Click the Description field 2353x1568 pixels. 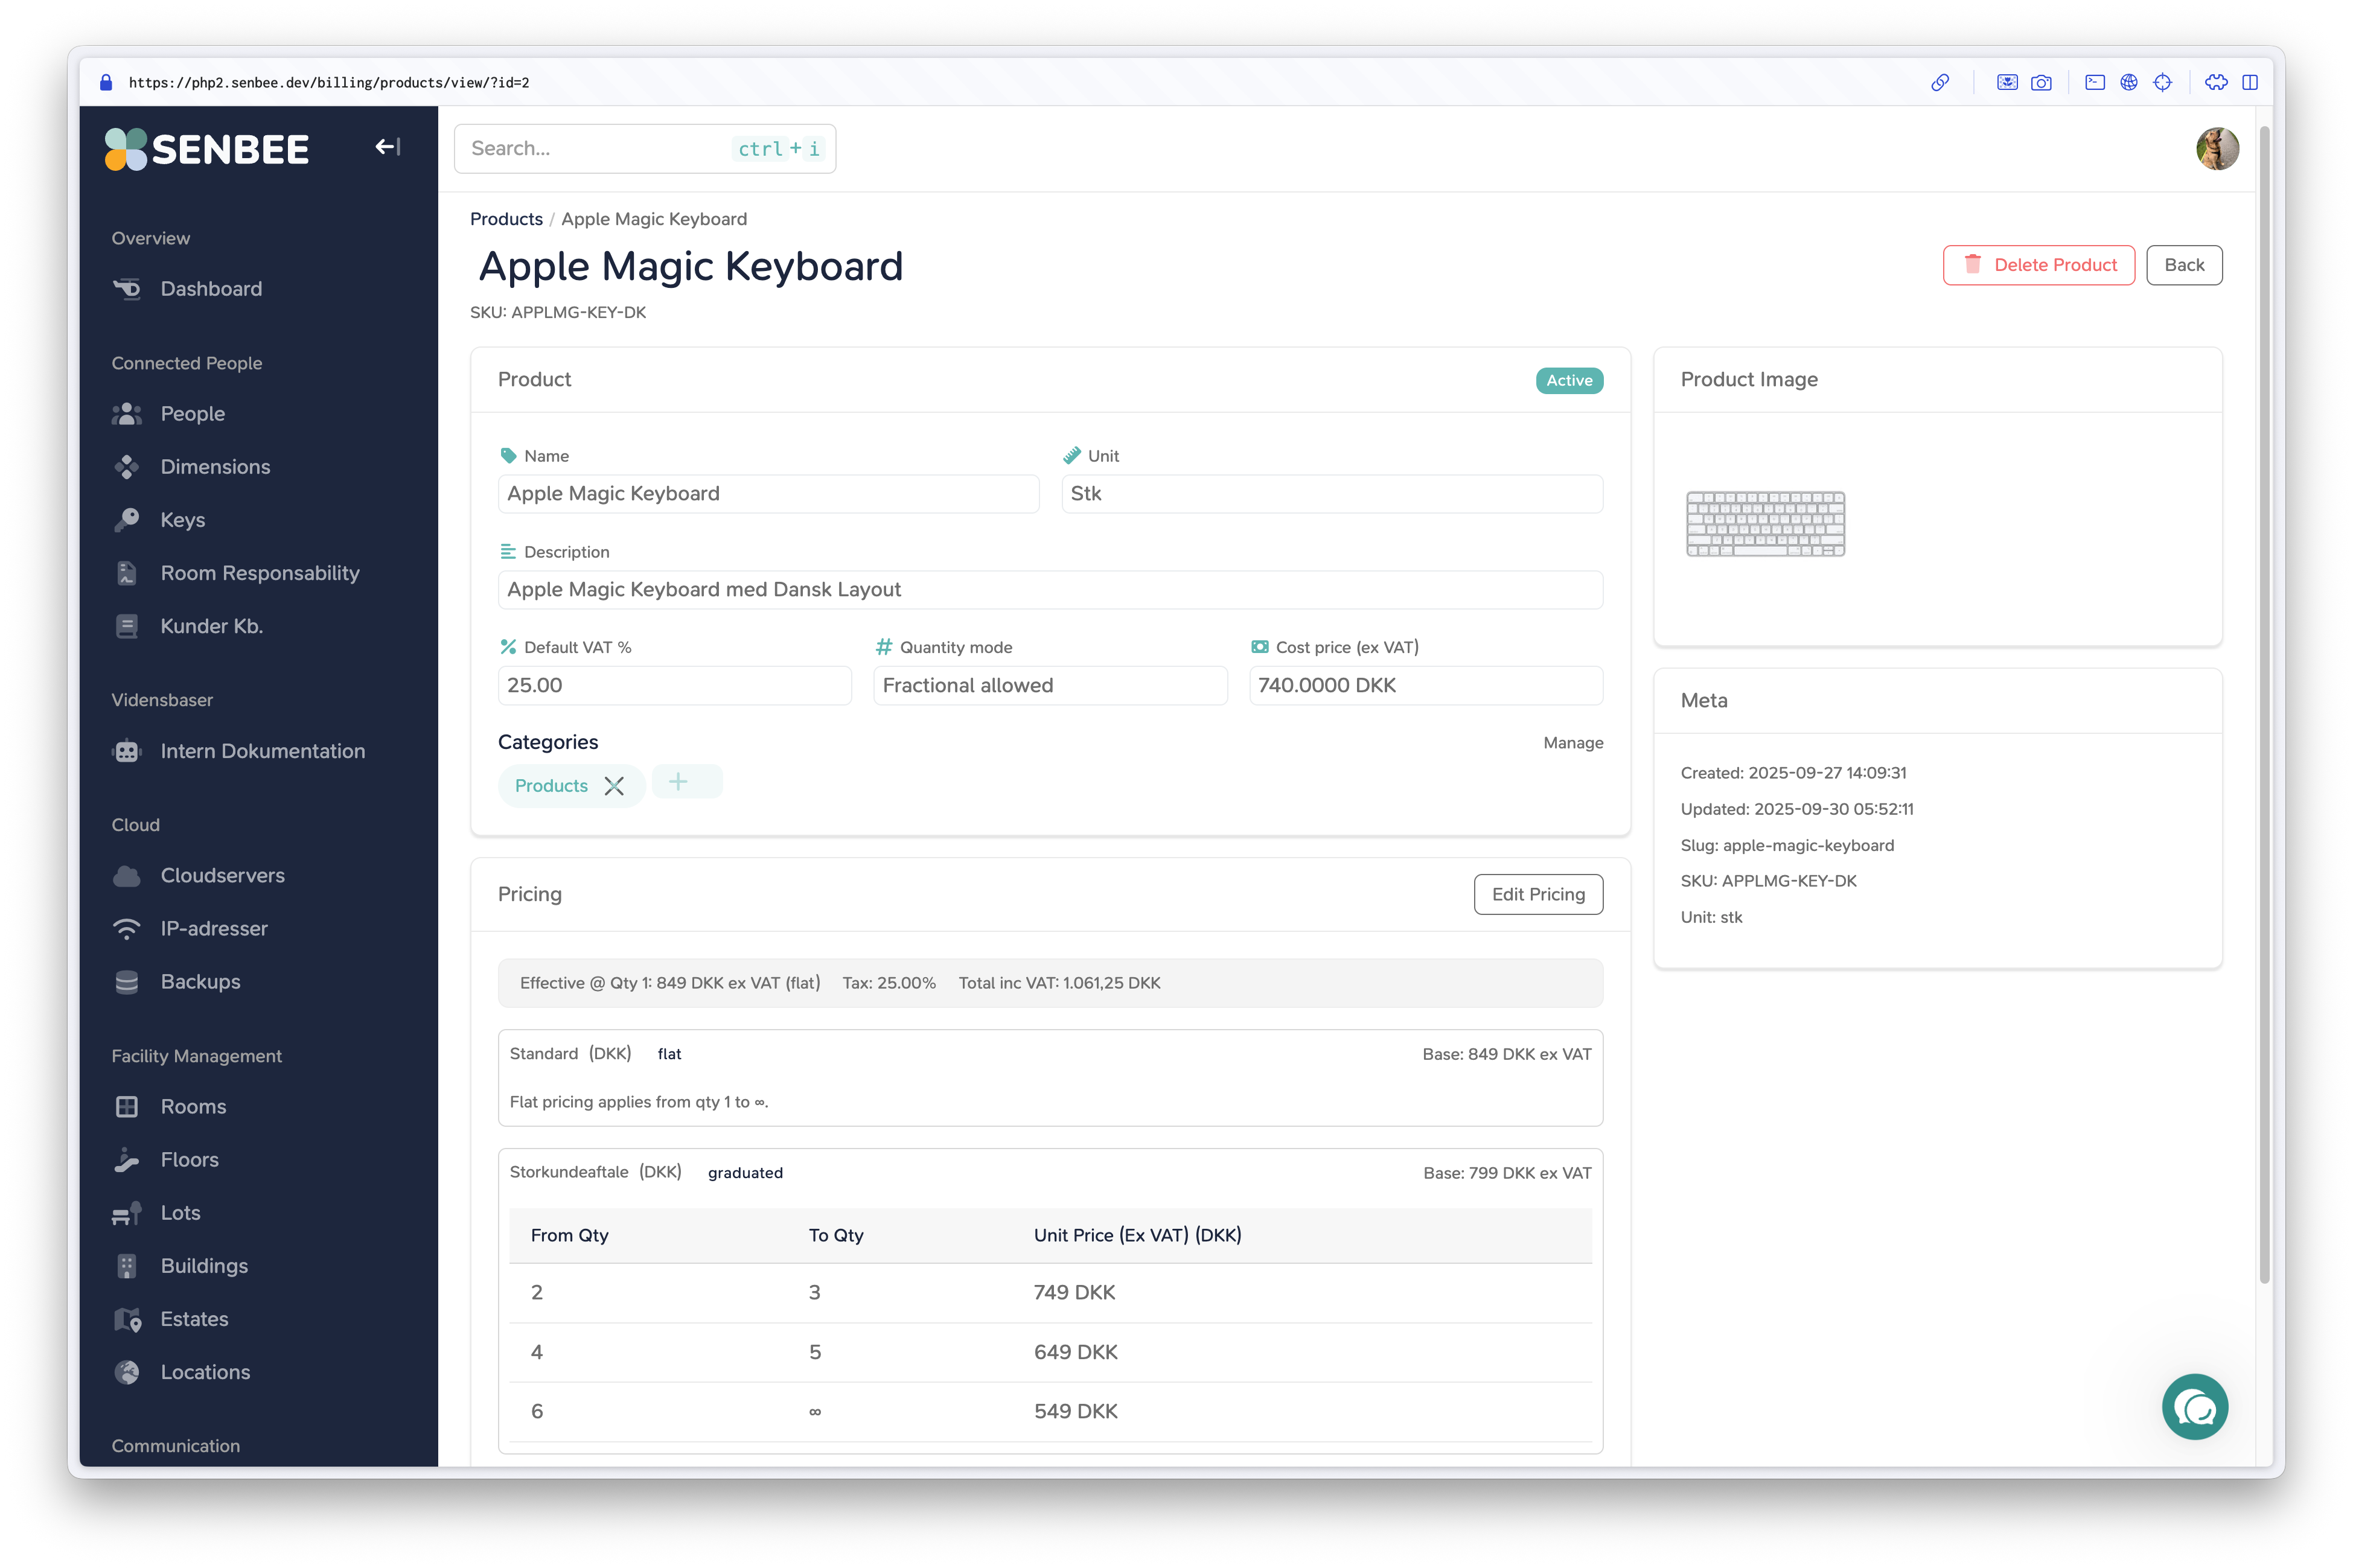[1050, 590]
